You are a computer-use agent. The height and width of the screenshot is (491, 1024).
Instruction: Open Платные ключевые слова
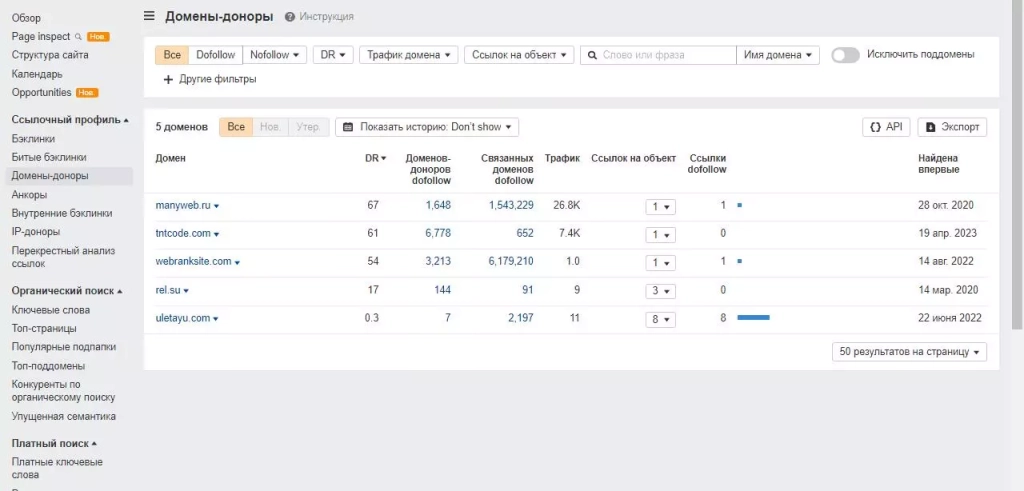57,468
